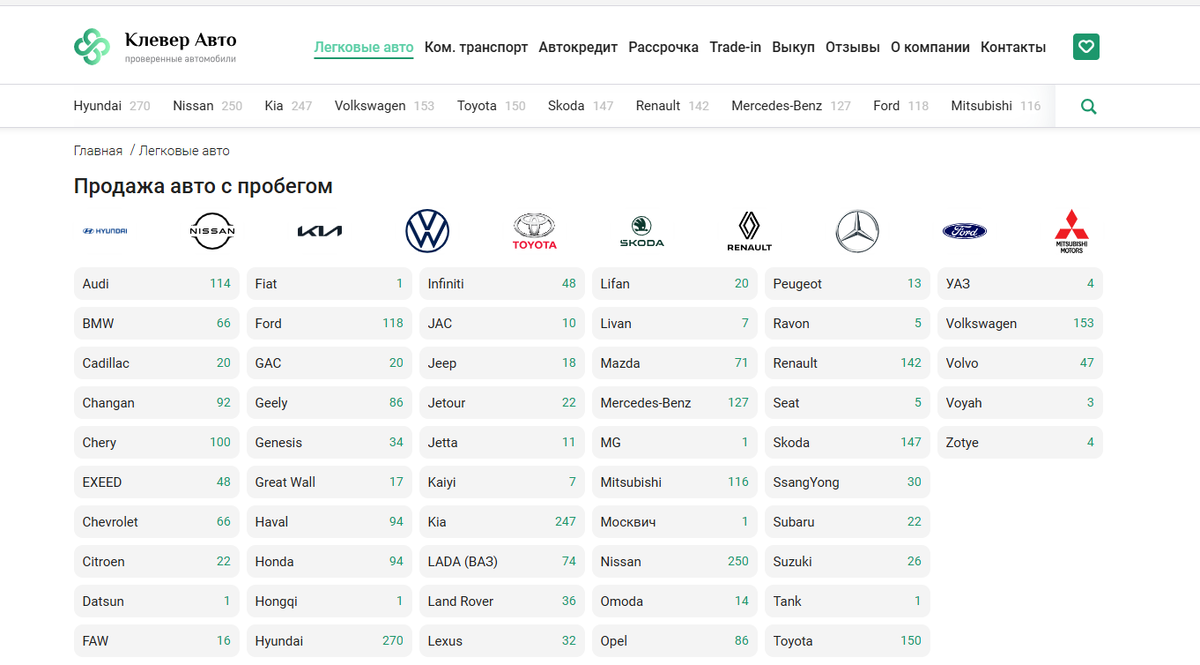Choose the SsangYong brand tile
Image resolution: width=1200 pixels, height=665 pixels.
pyautogui.click(x=847, y=482)
